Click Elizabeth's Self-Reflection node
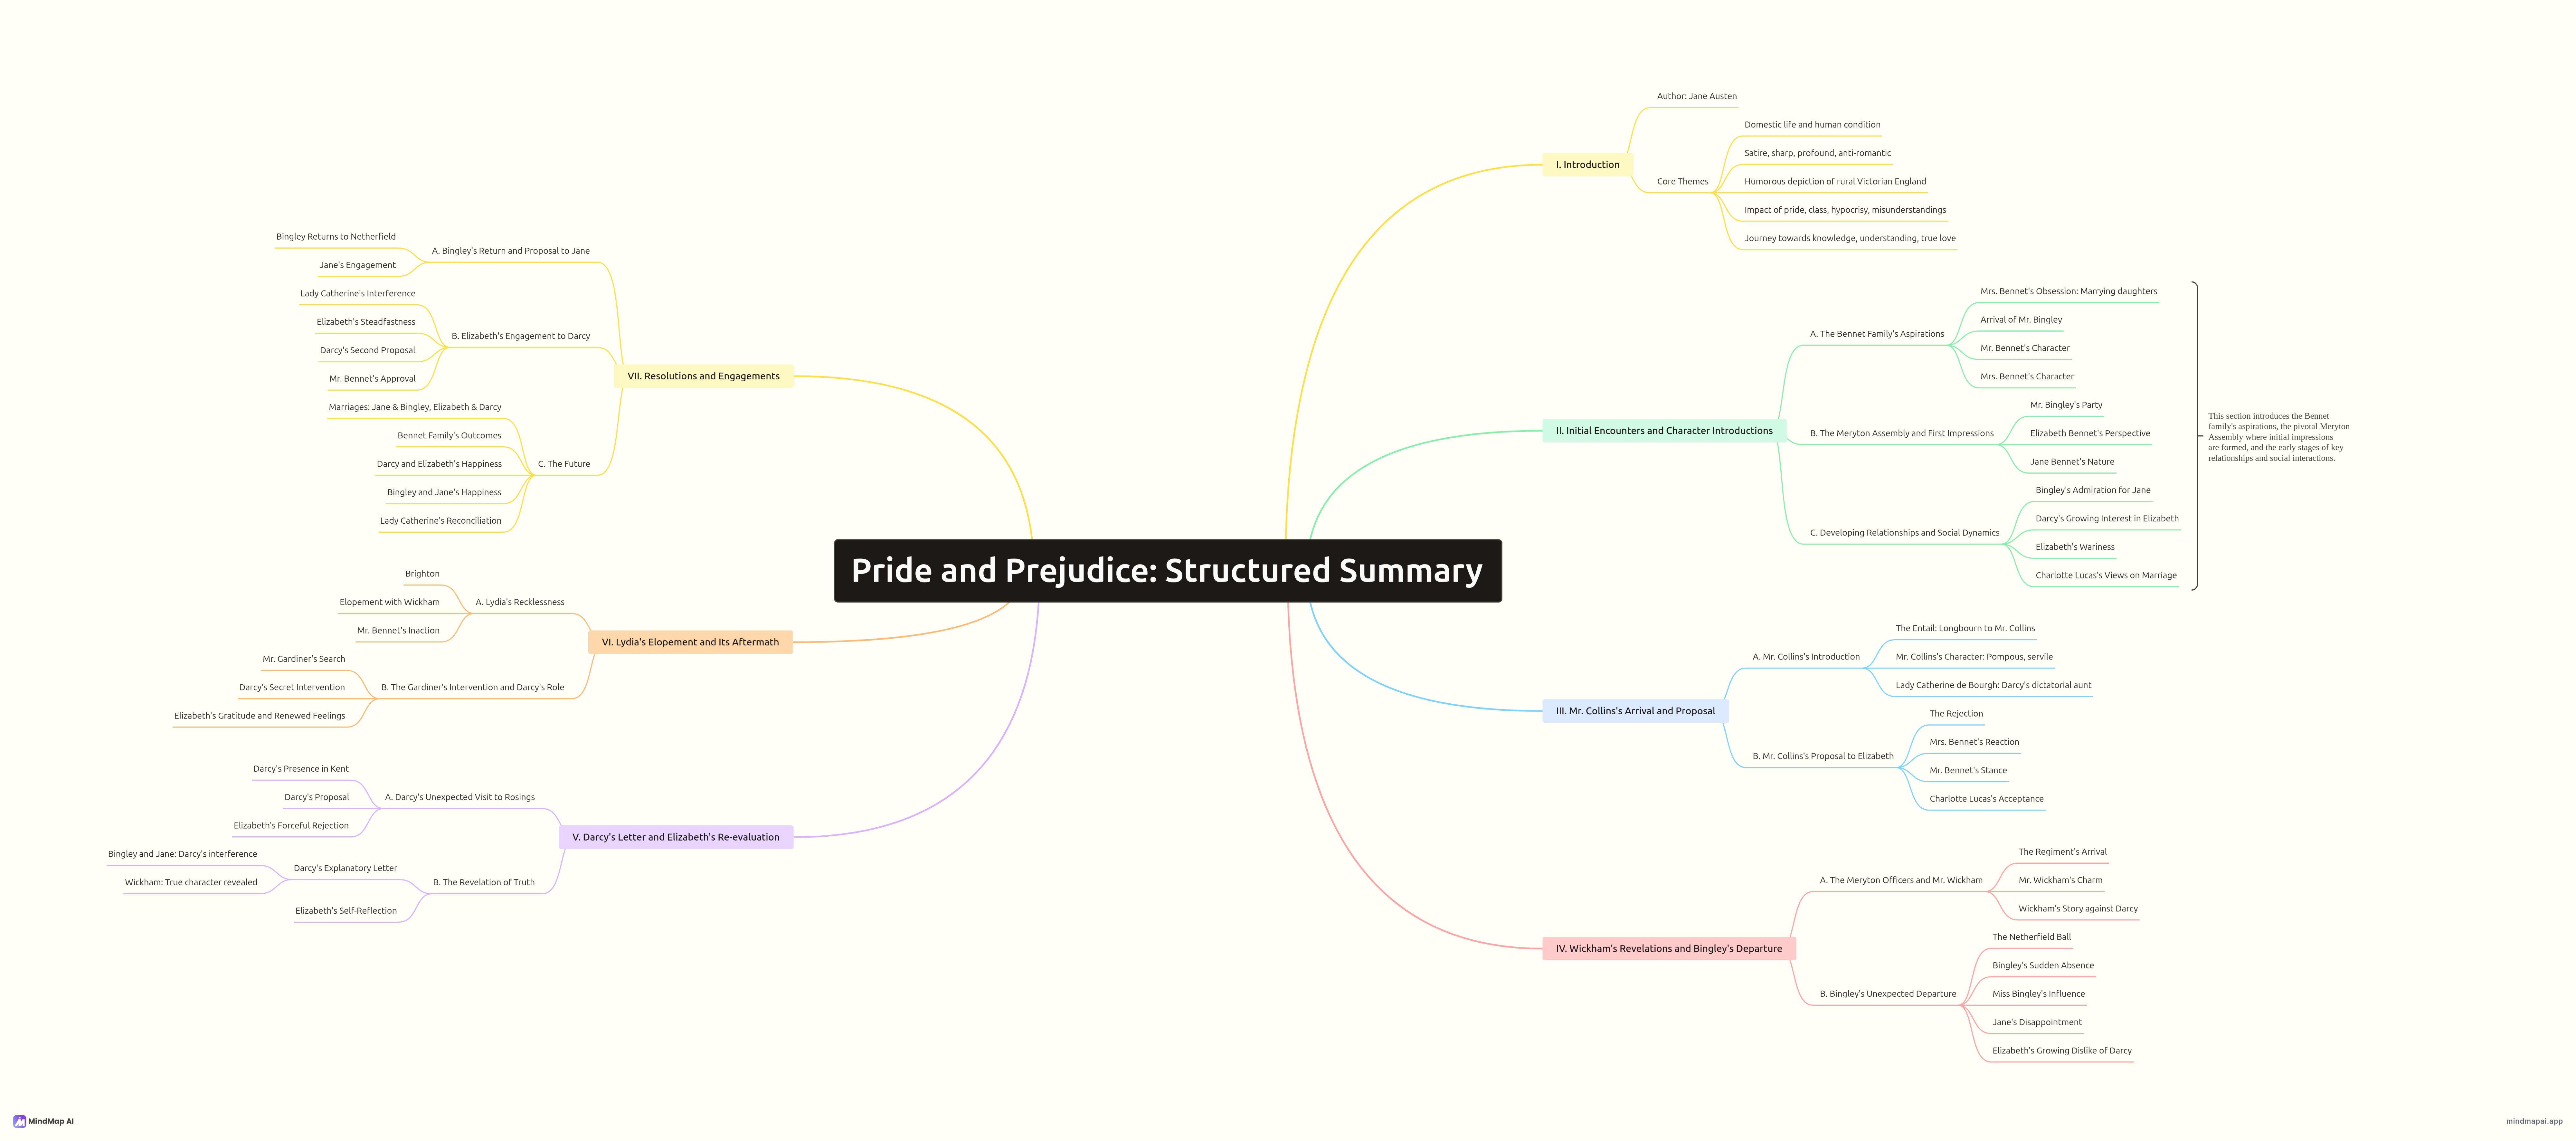Screen dimensions: 2576x1141 coord(346,911)
